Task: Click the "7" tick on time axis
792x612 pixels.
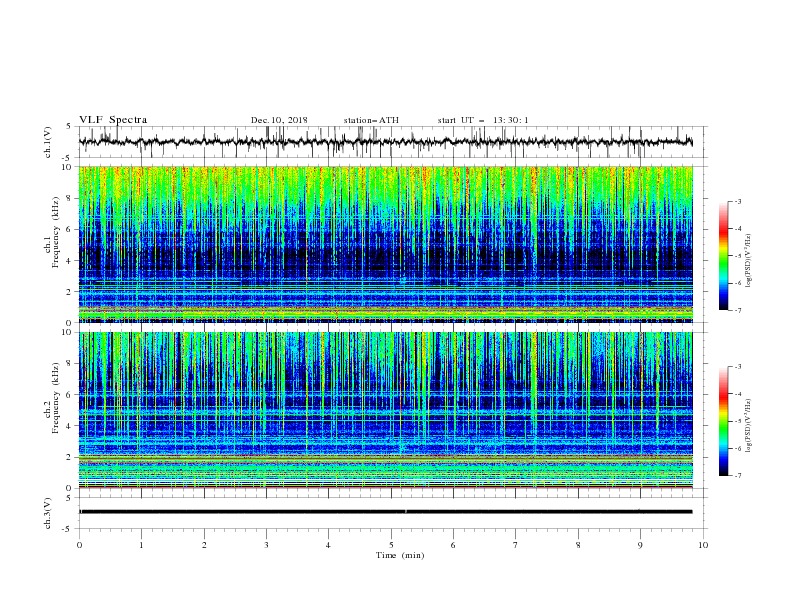Action: pos(516,545)
